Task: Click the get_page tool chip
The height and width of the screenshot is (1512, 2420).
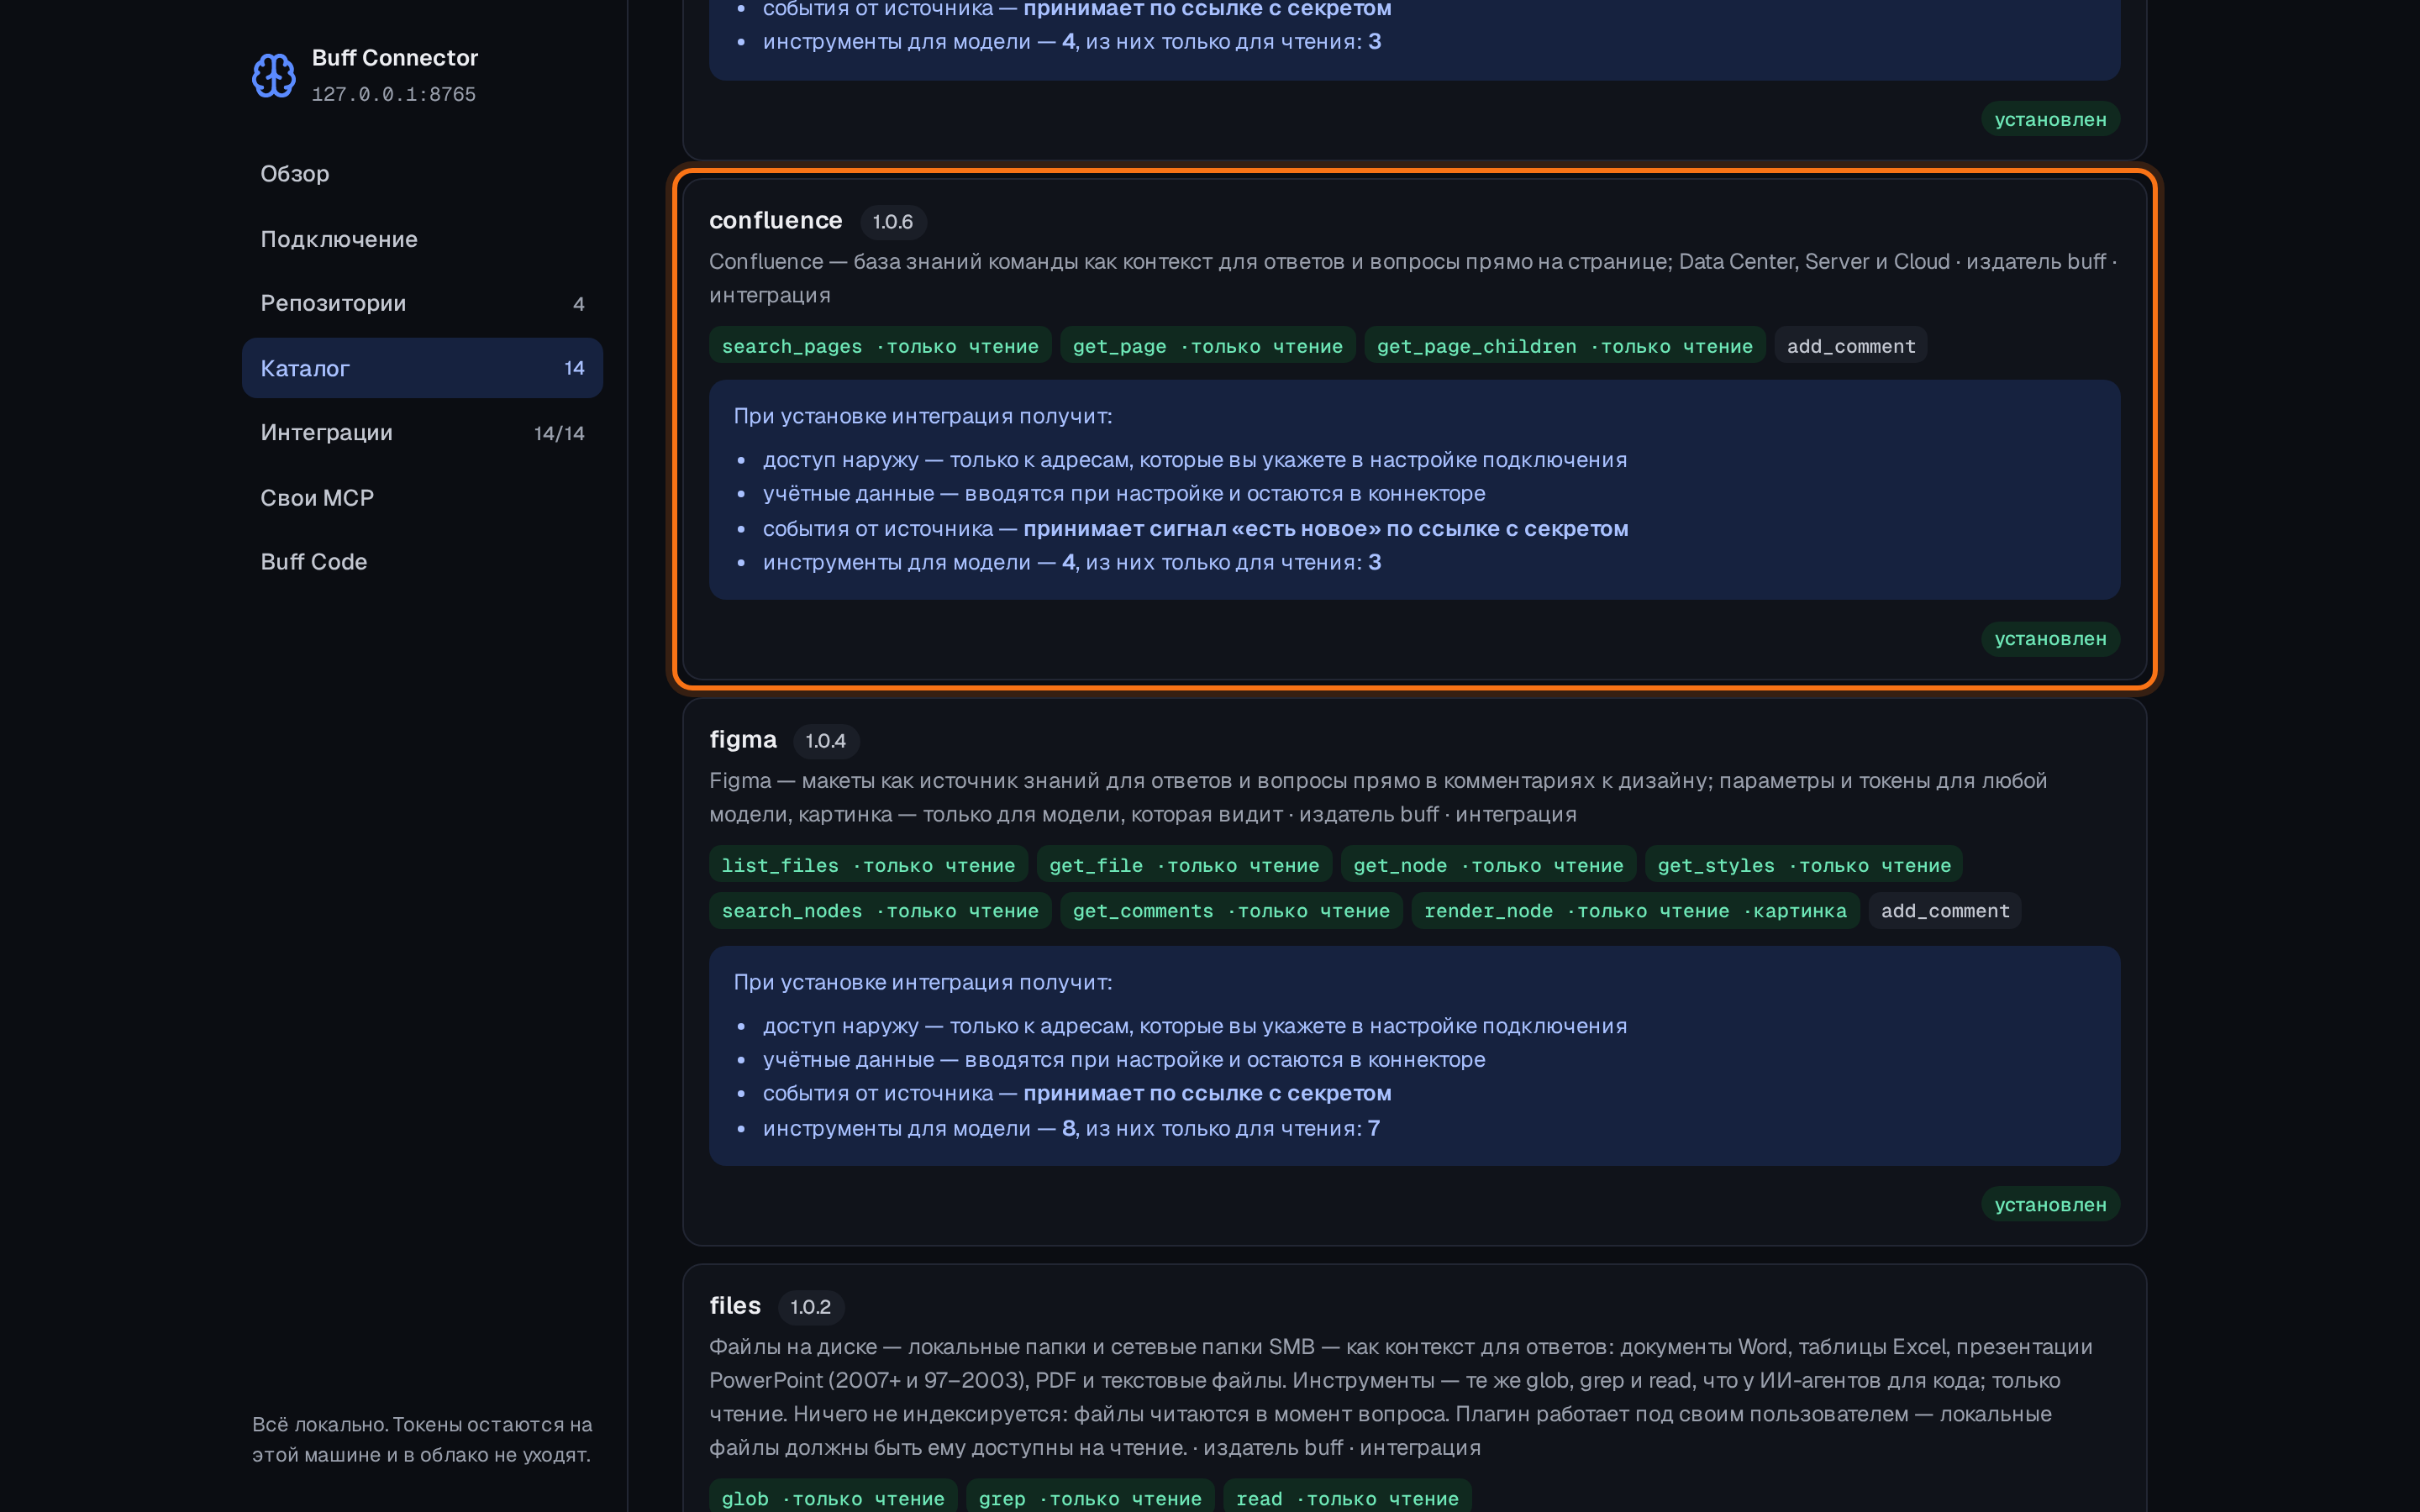Action: click(x=1207, y=346)
